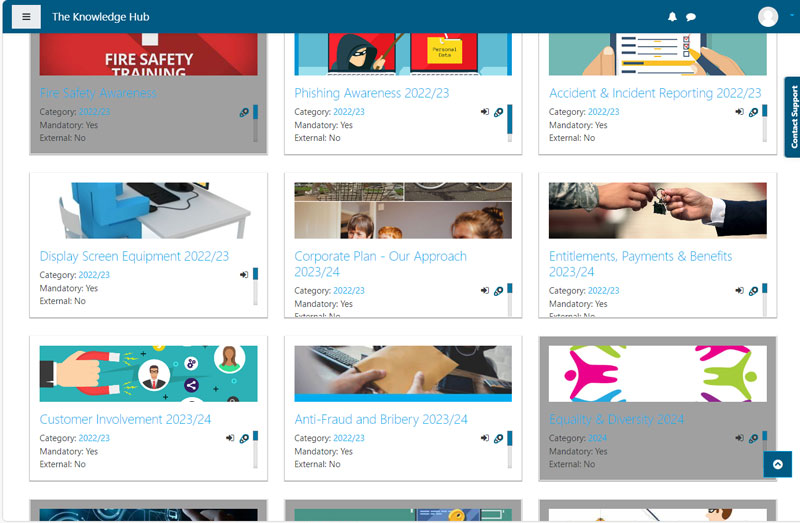Click the link icon on Fire Safety Awareness

point(244,112)
